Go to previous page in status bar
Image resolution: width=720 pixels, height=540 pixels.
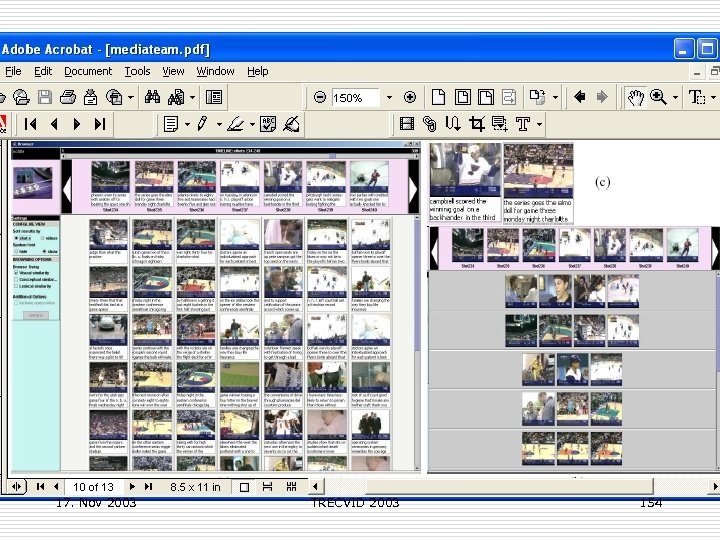[56, 487]
